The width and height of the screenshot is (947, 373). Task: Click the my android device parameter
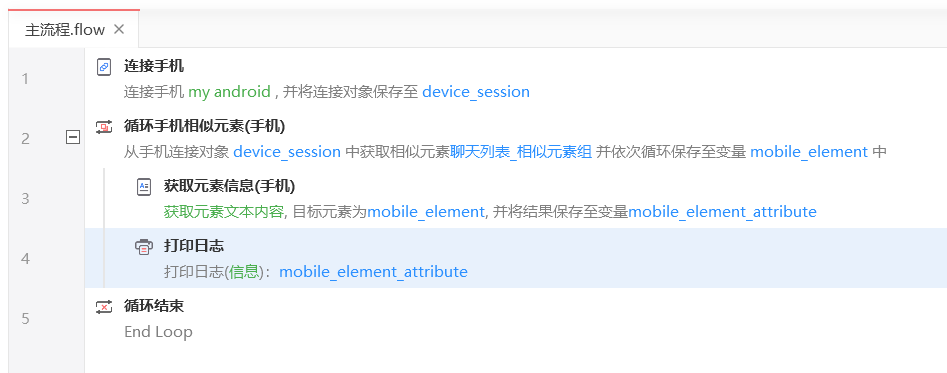click(x=230, y=92)
